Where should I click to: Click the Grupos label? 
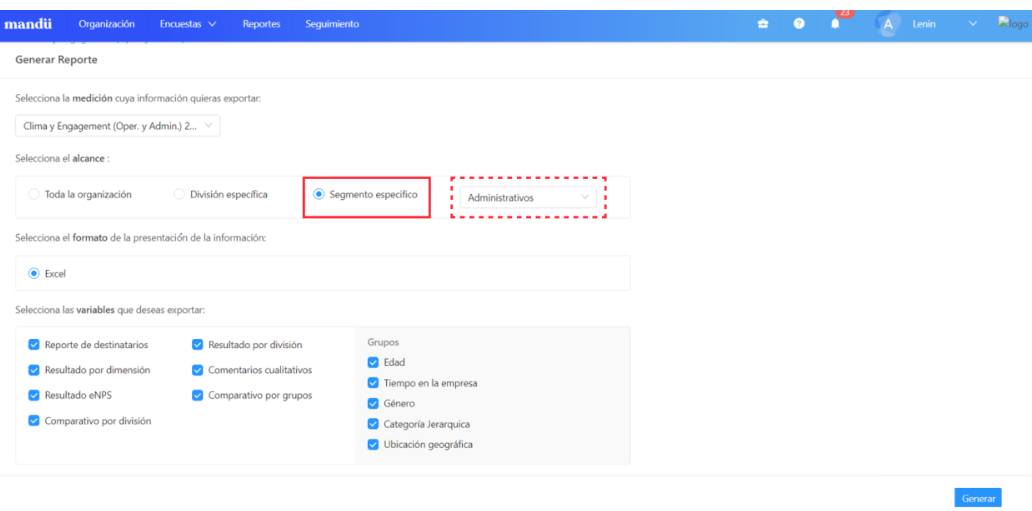pyautogui.click(x=383, y=342)
